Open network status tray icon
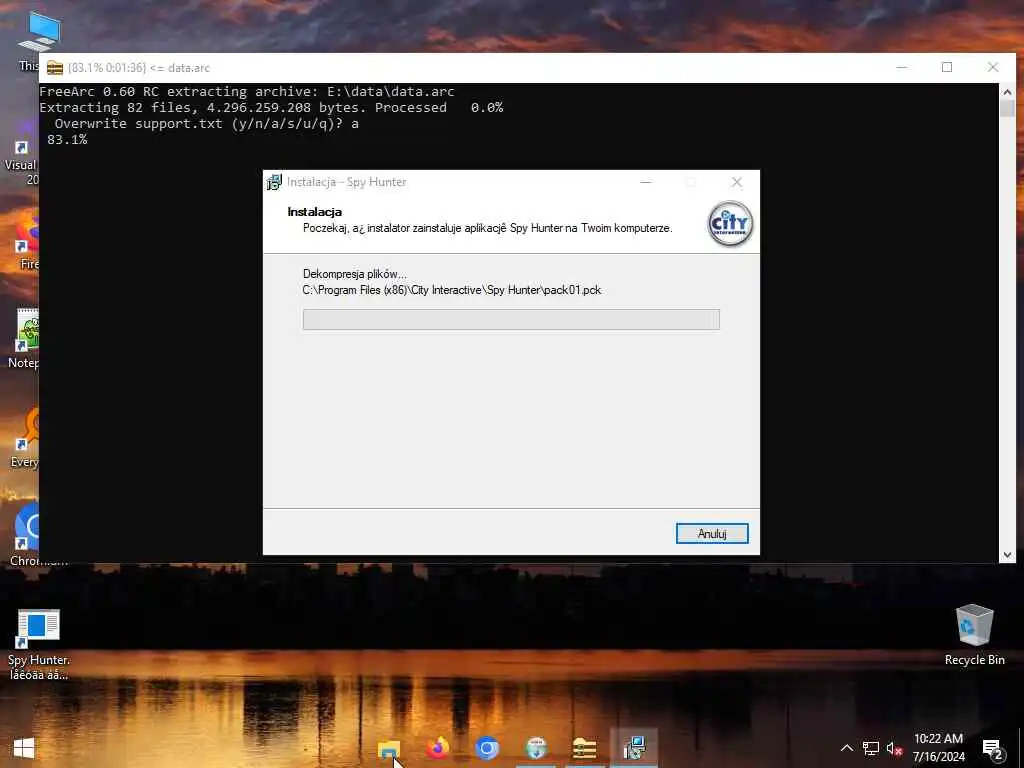 [x=871, y=748]
